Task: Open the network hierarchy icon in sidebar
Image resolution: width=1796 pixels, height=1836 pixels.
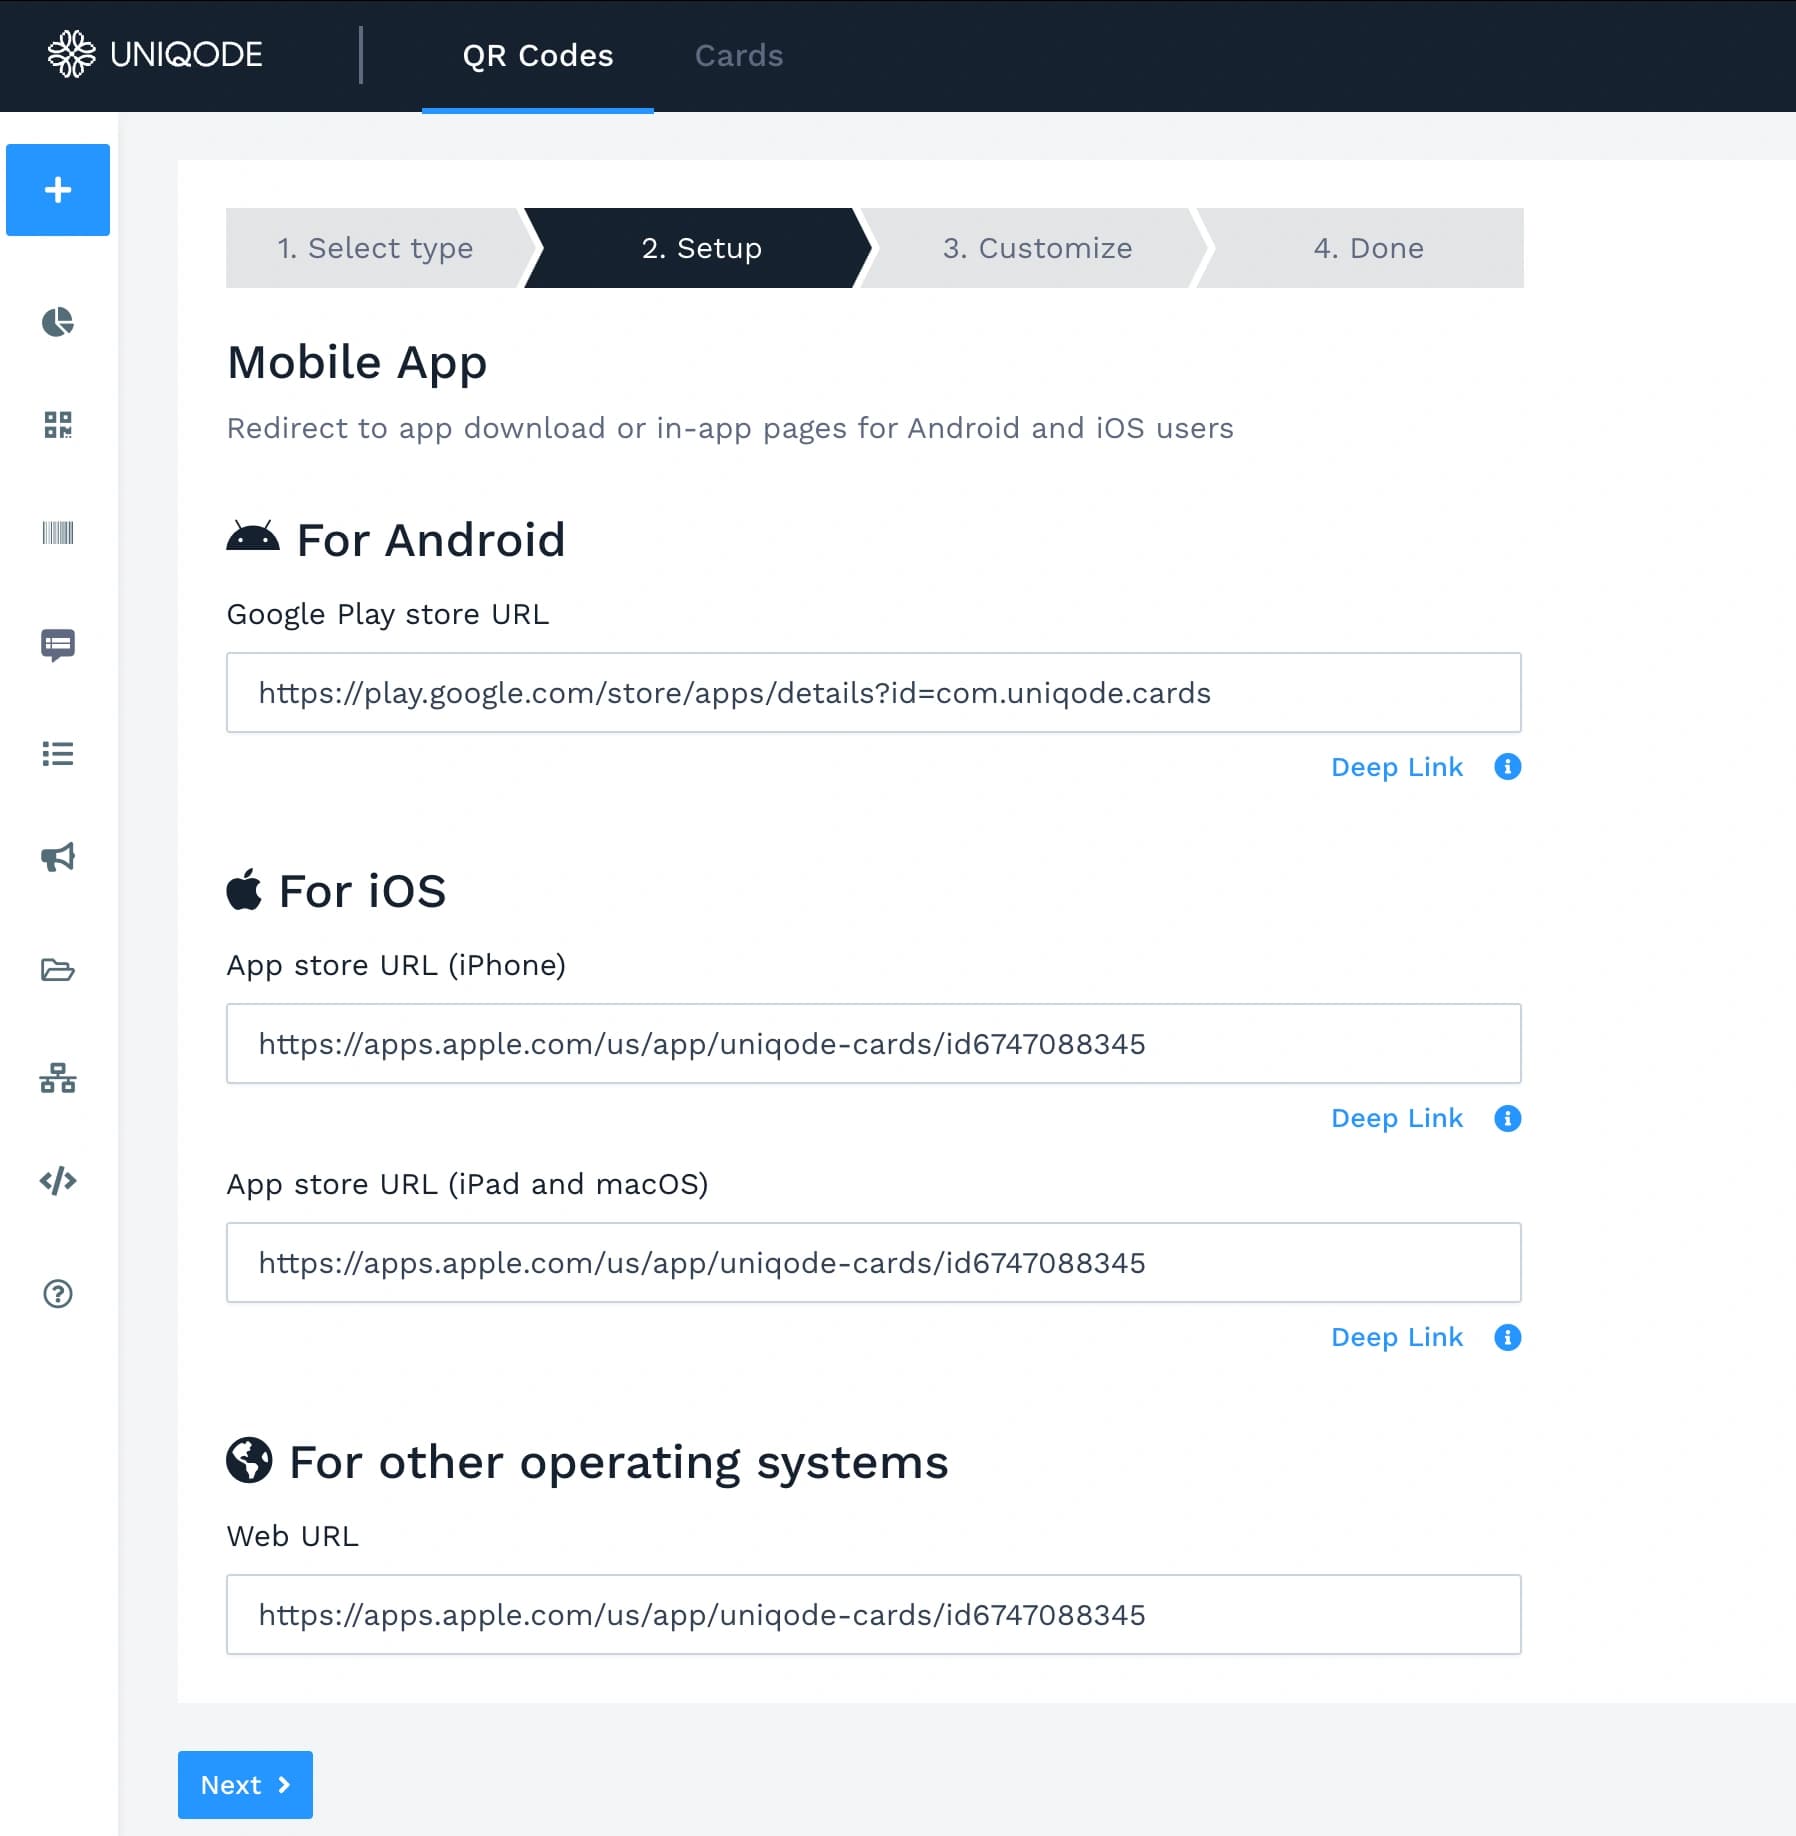Action: tap(58, 1078)
